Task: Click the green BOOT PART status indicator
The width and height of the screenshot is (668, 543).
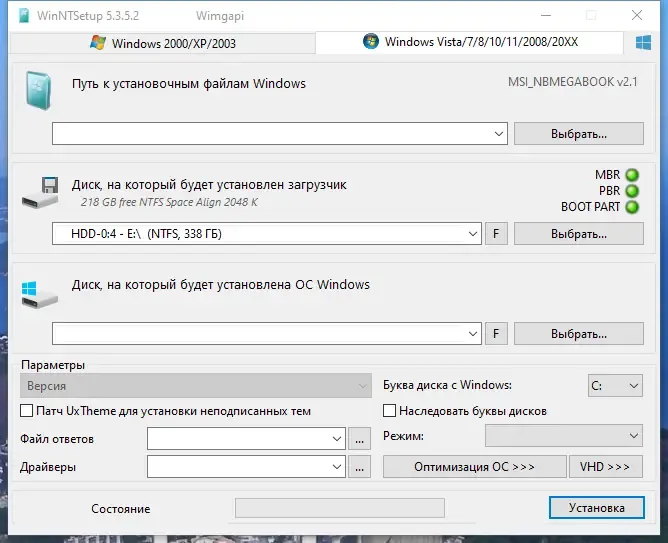Action: tap(632, 207)
